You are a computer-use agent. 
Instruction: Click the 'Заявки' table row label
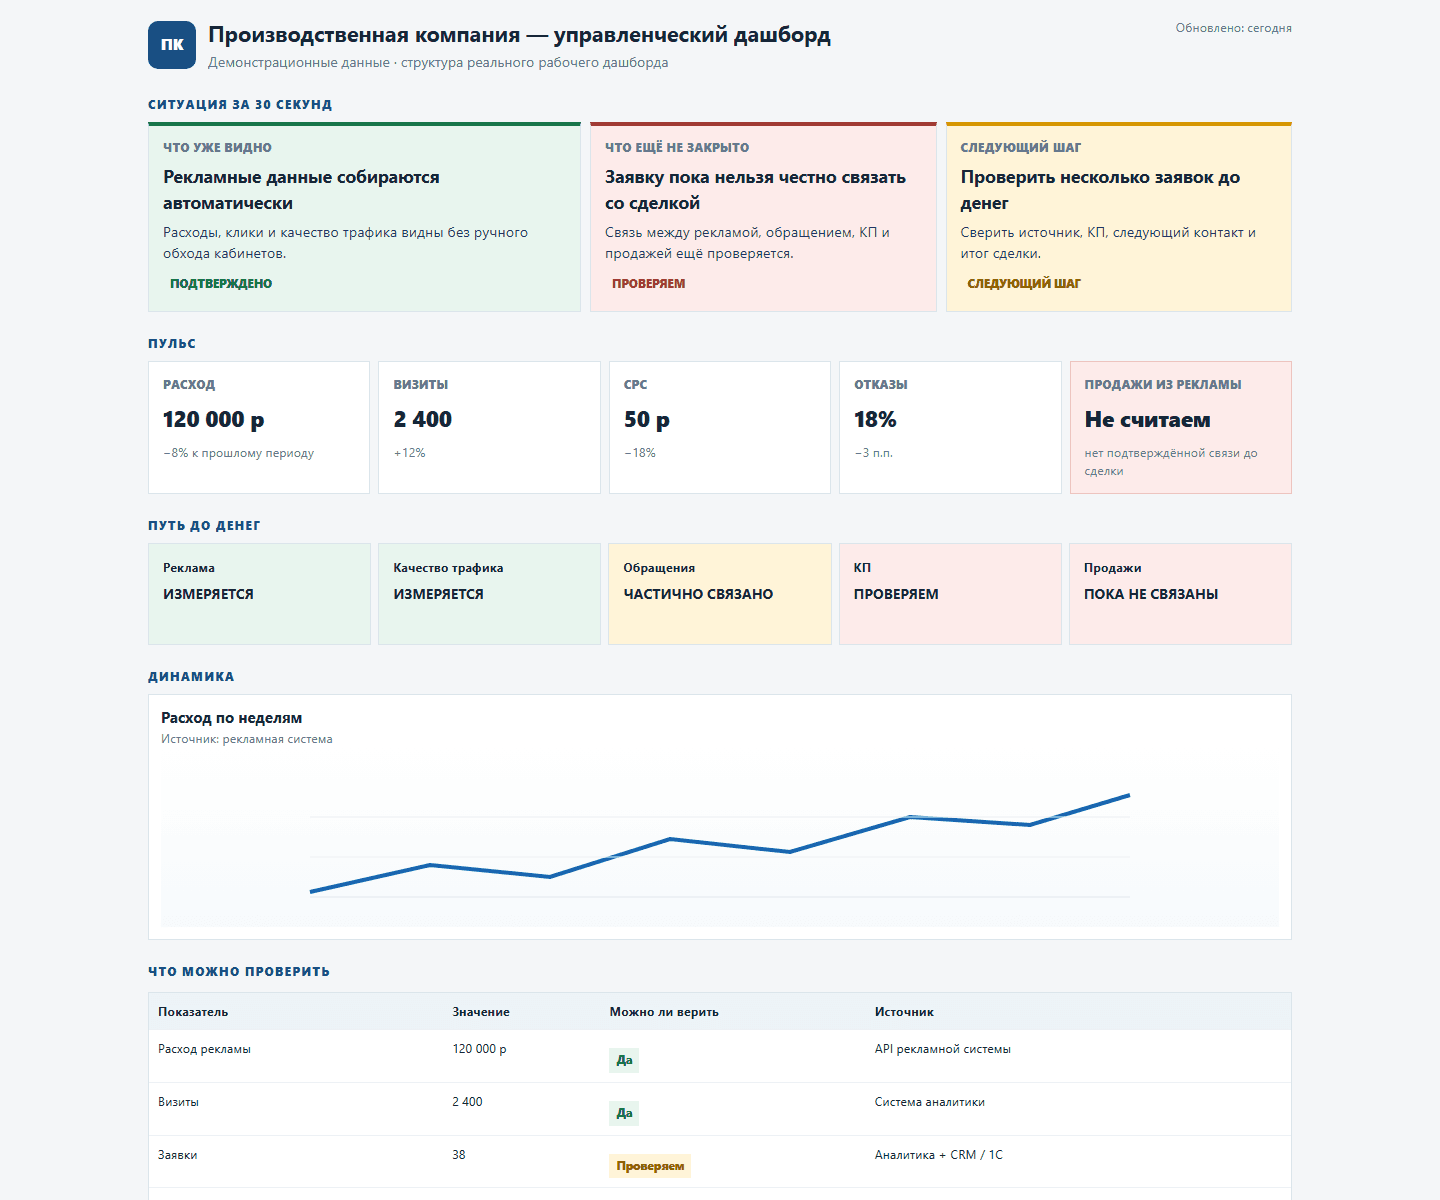(x=177, y=1155)
